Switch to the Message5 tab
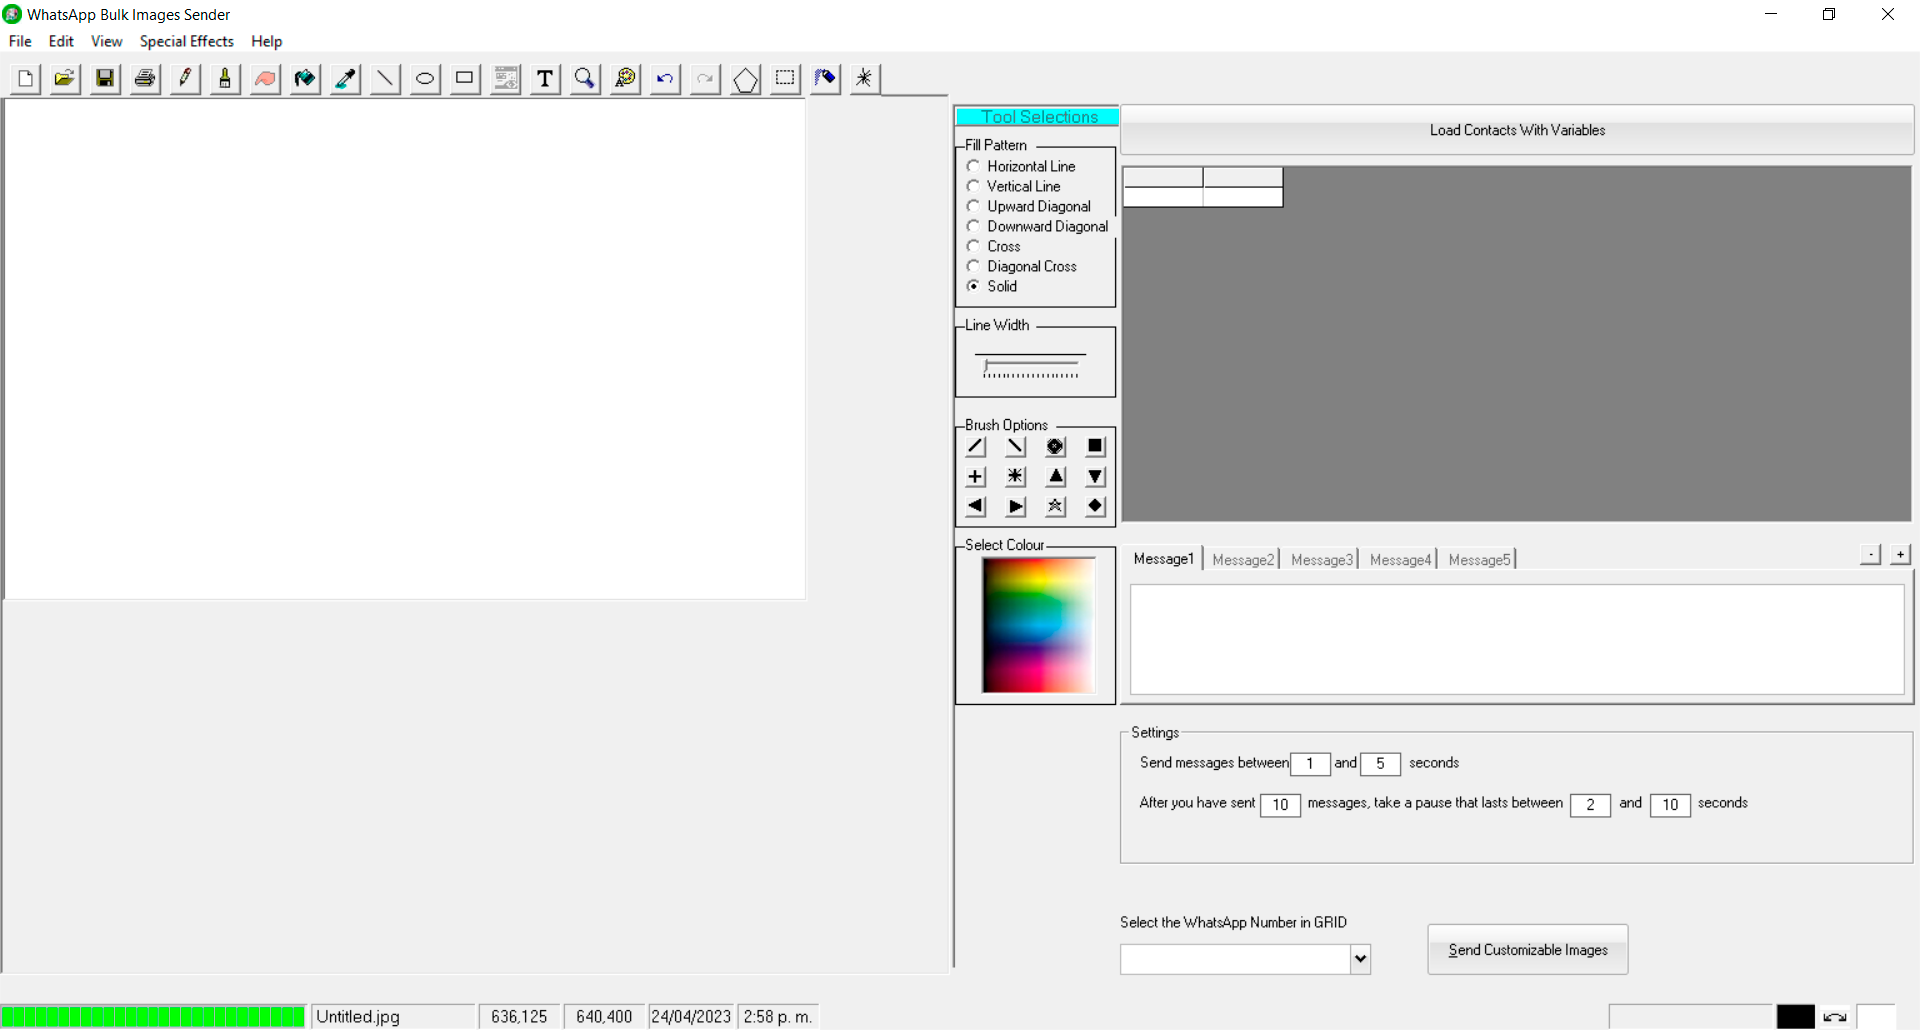The image size is (1920, 1030). 1479,560
